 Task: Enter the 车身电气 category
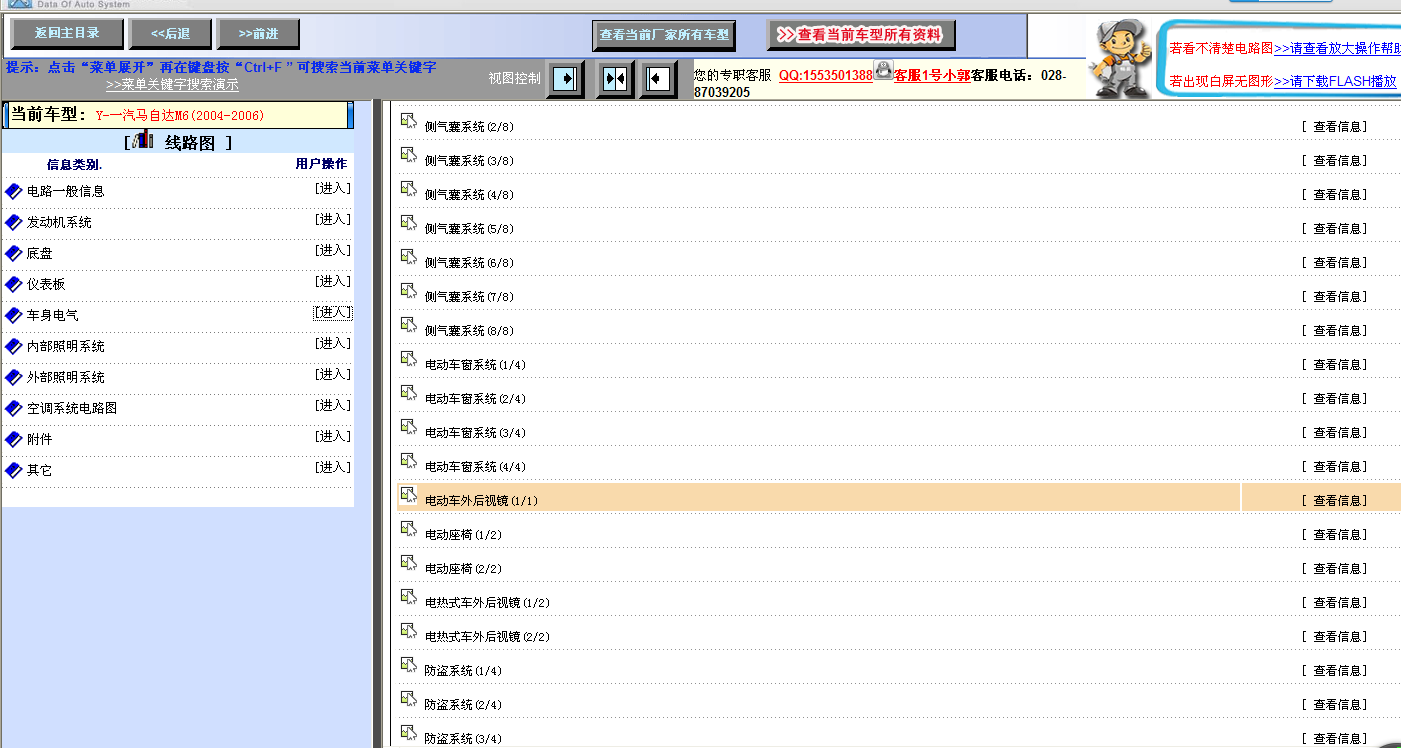(333, 313)
